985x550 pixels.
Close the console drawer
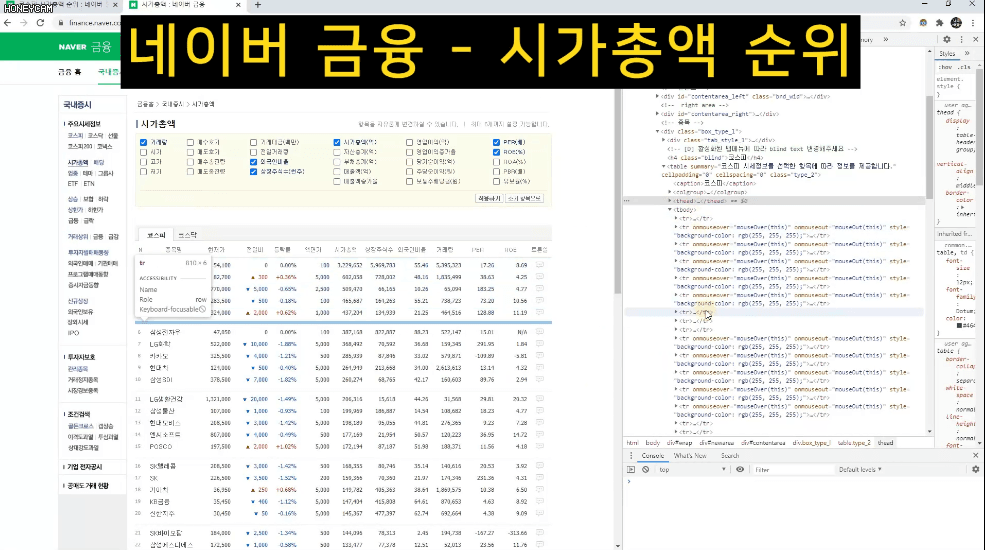pyautogui.click(x=976, y=456)
